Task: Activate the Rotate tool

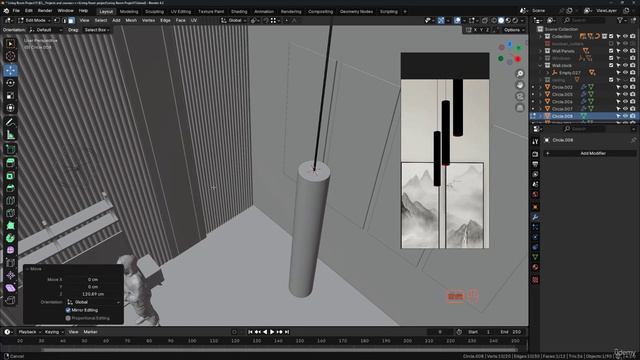Action: [x=10, y=83]
